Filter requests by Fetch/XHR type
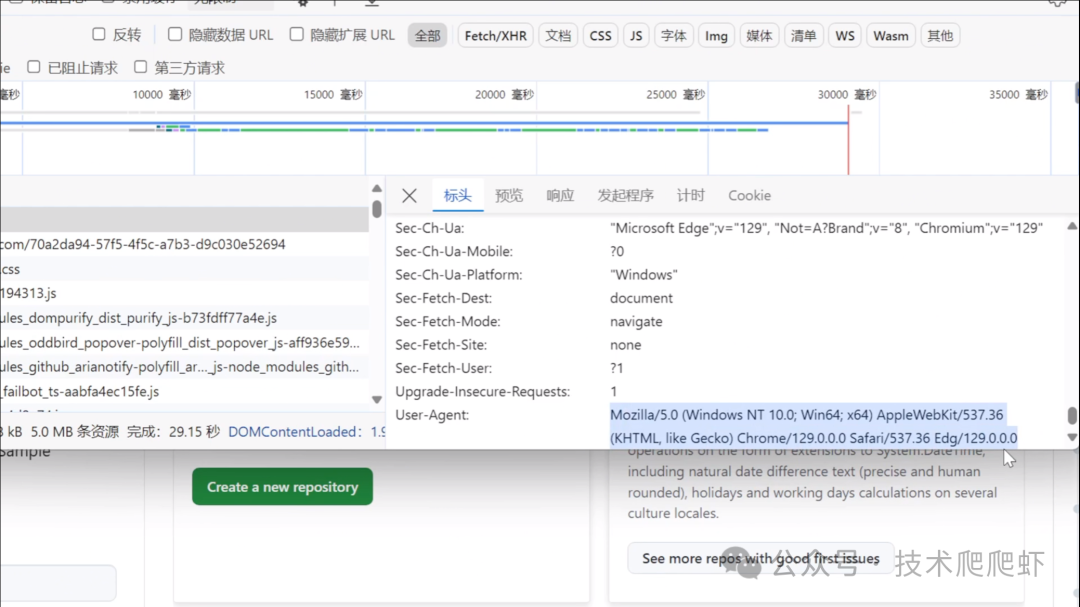Screen dimensions: 1080x607 click(x=495, y=36)
